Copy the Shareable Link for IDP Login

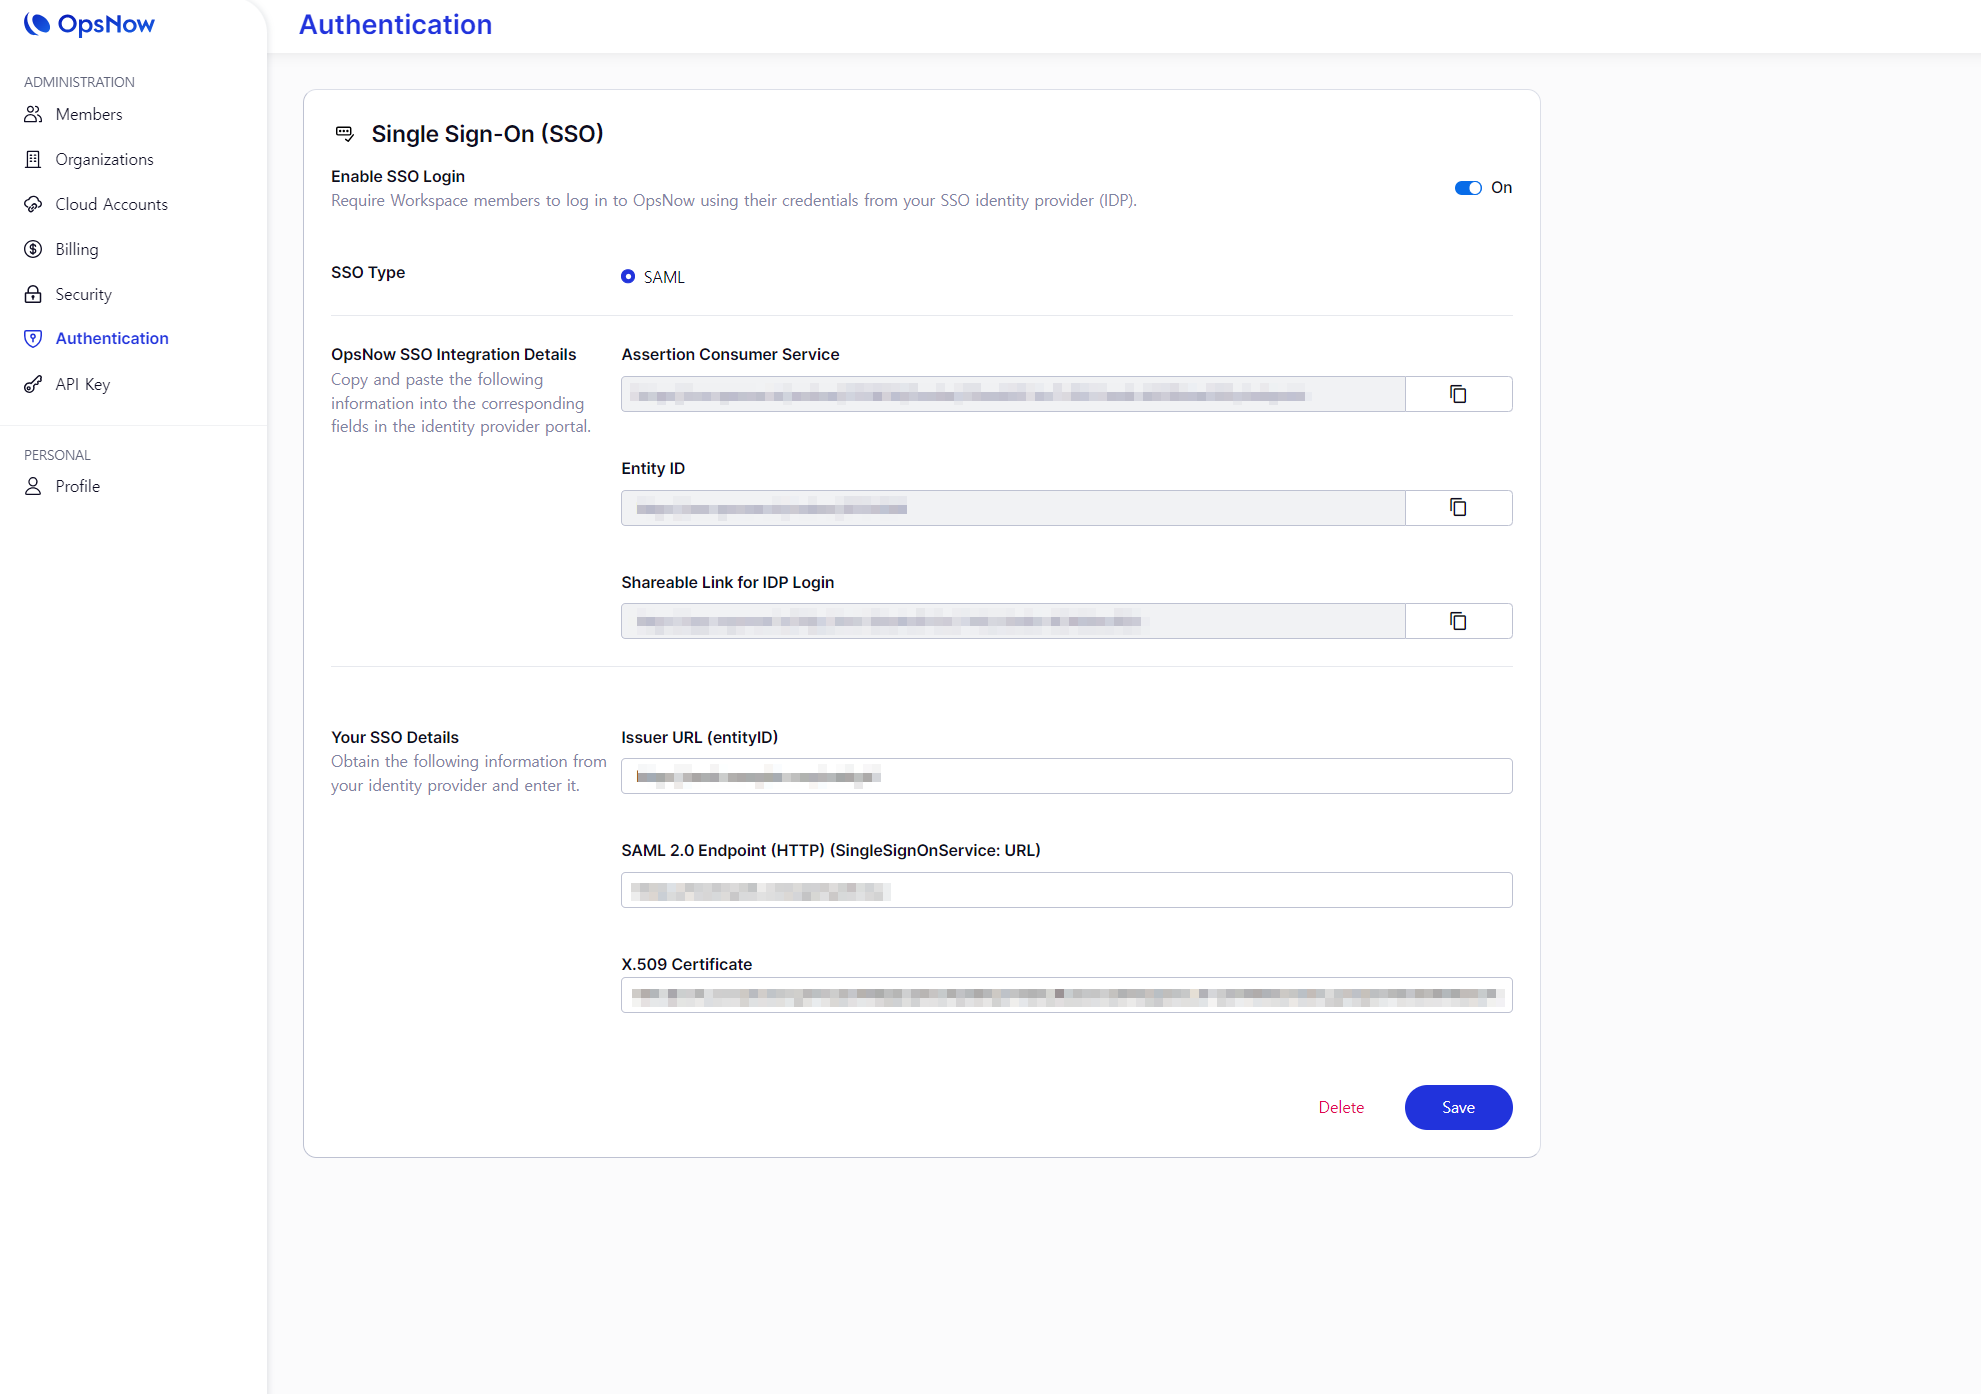pos(1458,622)
